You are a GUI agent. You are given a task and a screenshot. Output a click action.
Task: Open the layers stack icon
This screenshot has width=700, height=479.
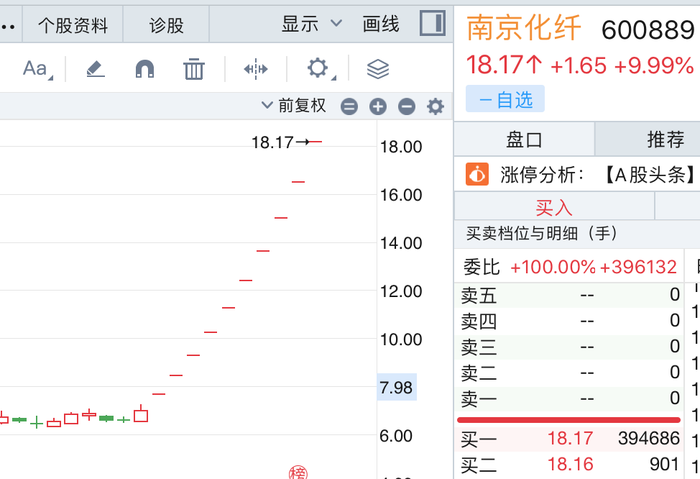(377, 69)
